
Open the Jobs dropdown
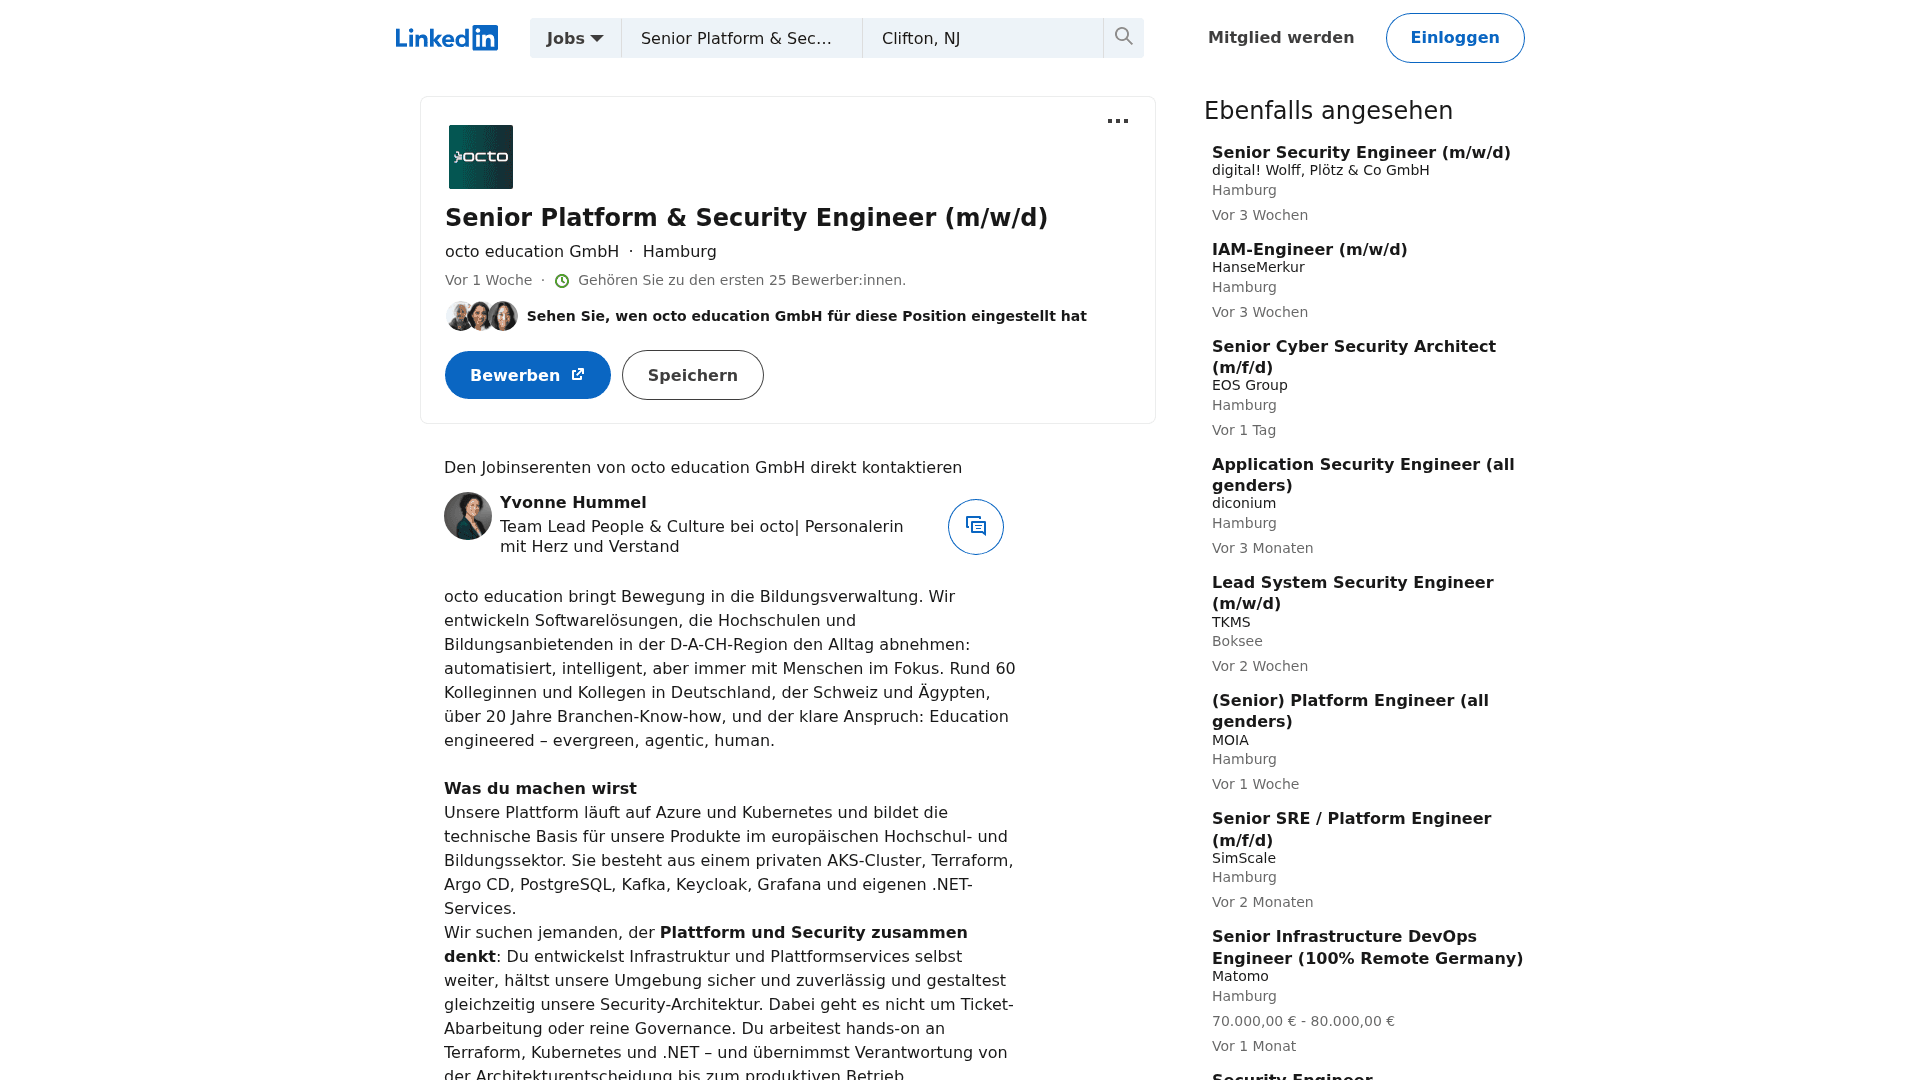[575, 38]
